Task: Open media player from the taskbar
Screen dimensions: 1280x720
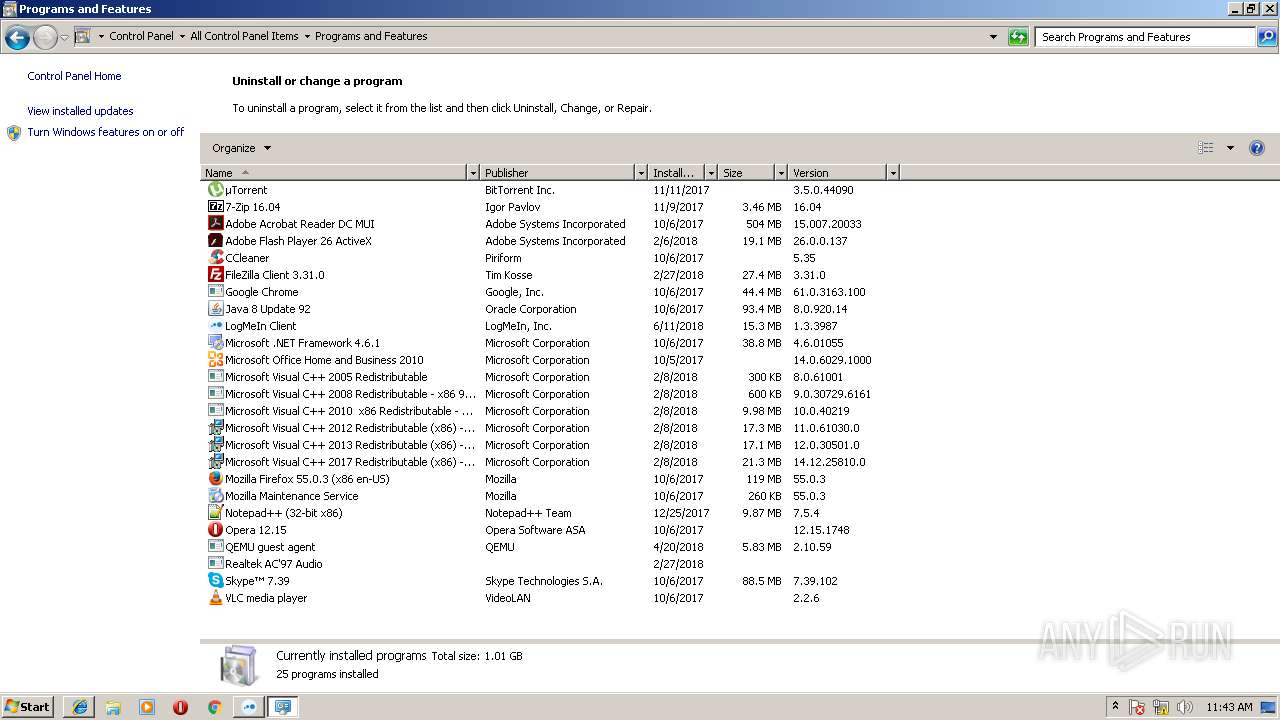Action: 147,707
